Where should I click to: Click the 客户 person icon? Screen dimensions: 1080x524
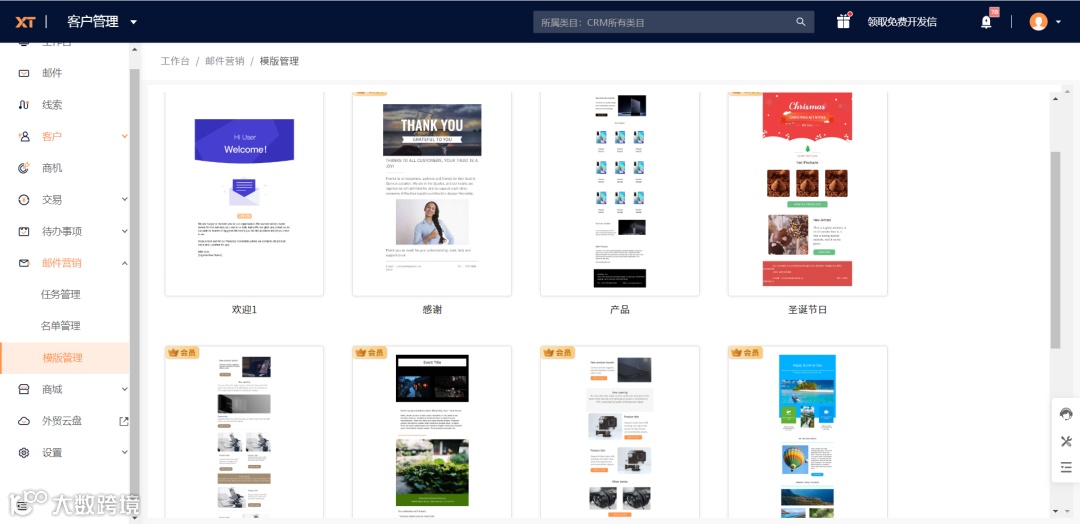[x=24, y=136]
